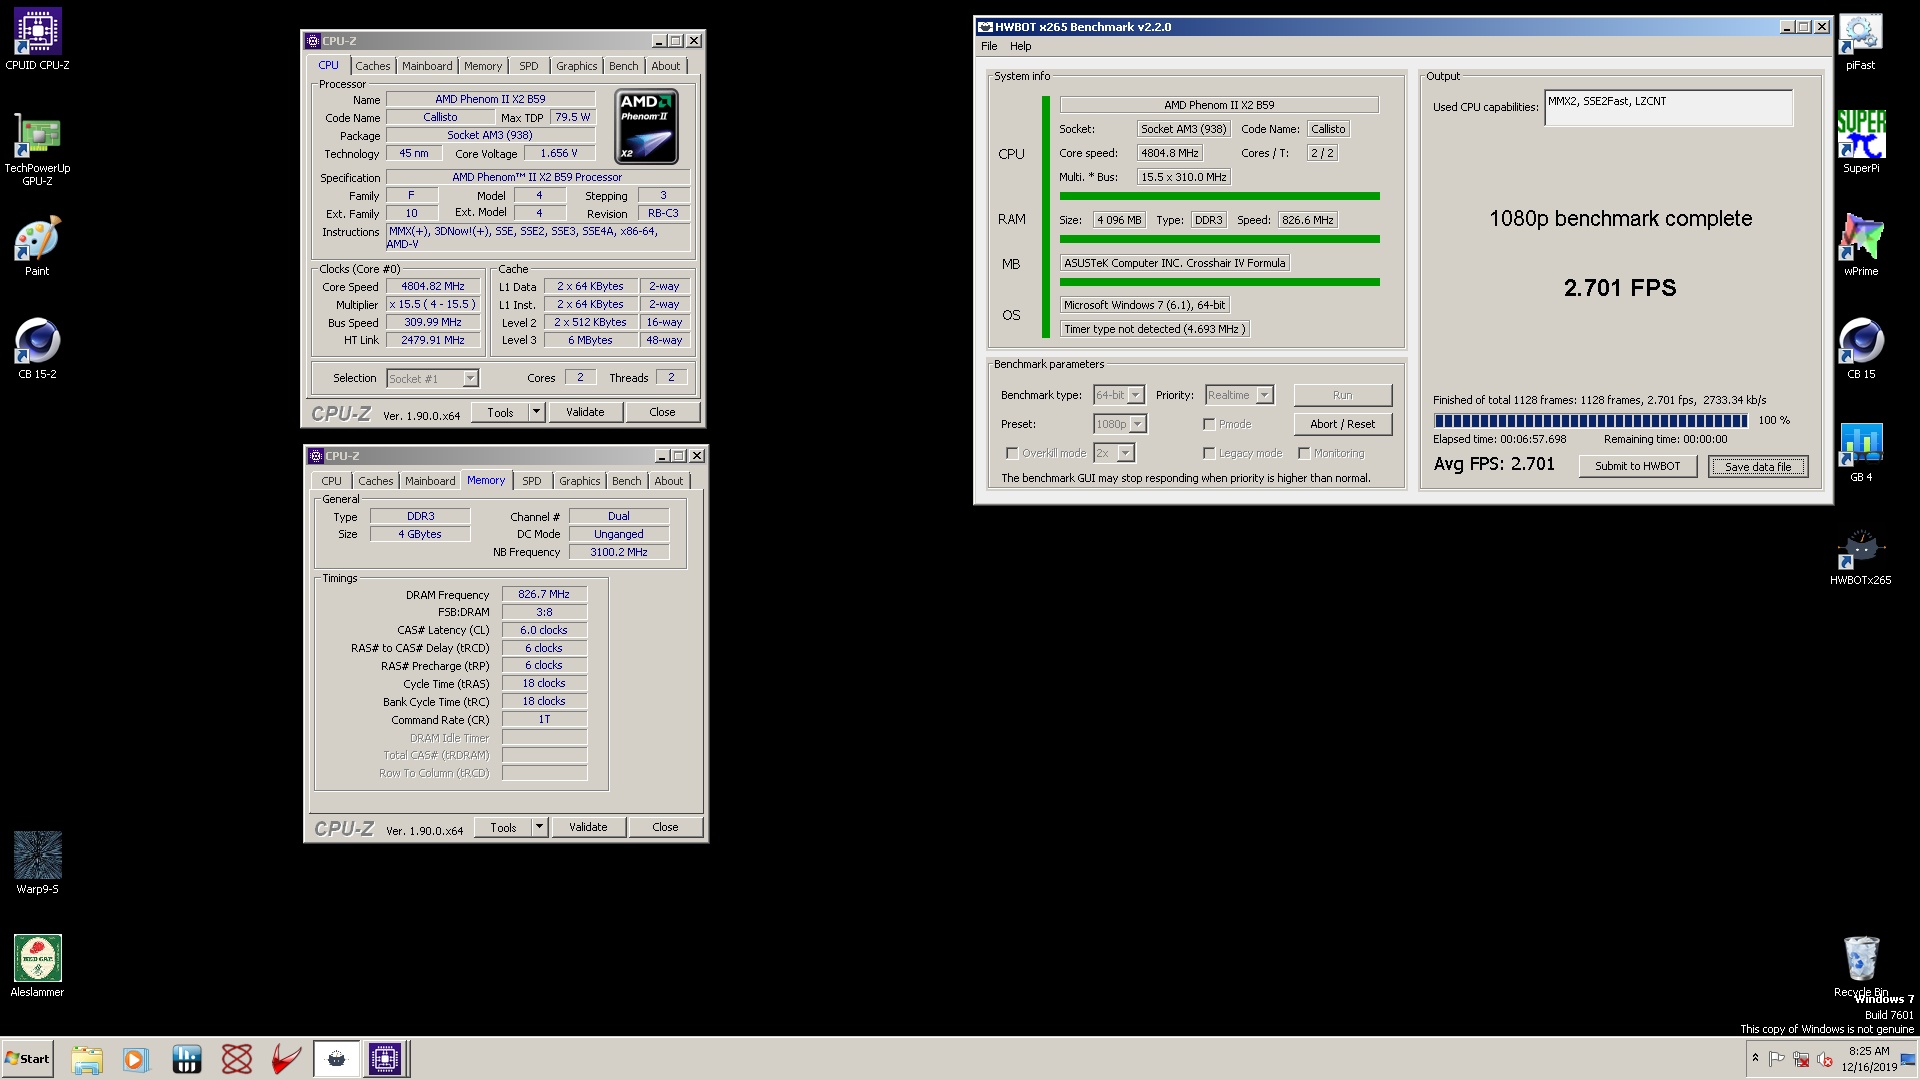Click the Core Speed value 4804.82 MHz
Image resolution: width=1920 pixels, height=1080 pixels.
433,286
